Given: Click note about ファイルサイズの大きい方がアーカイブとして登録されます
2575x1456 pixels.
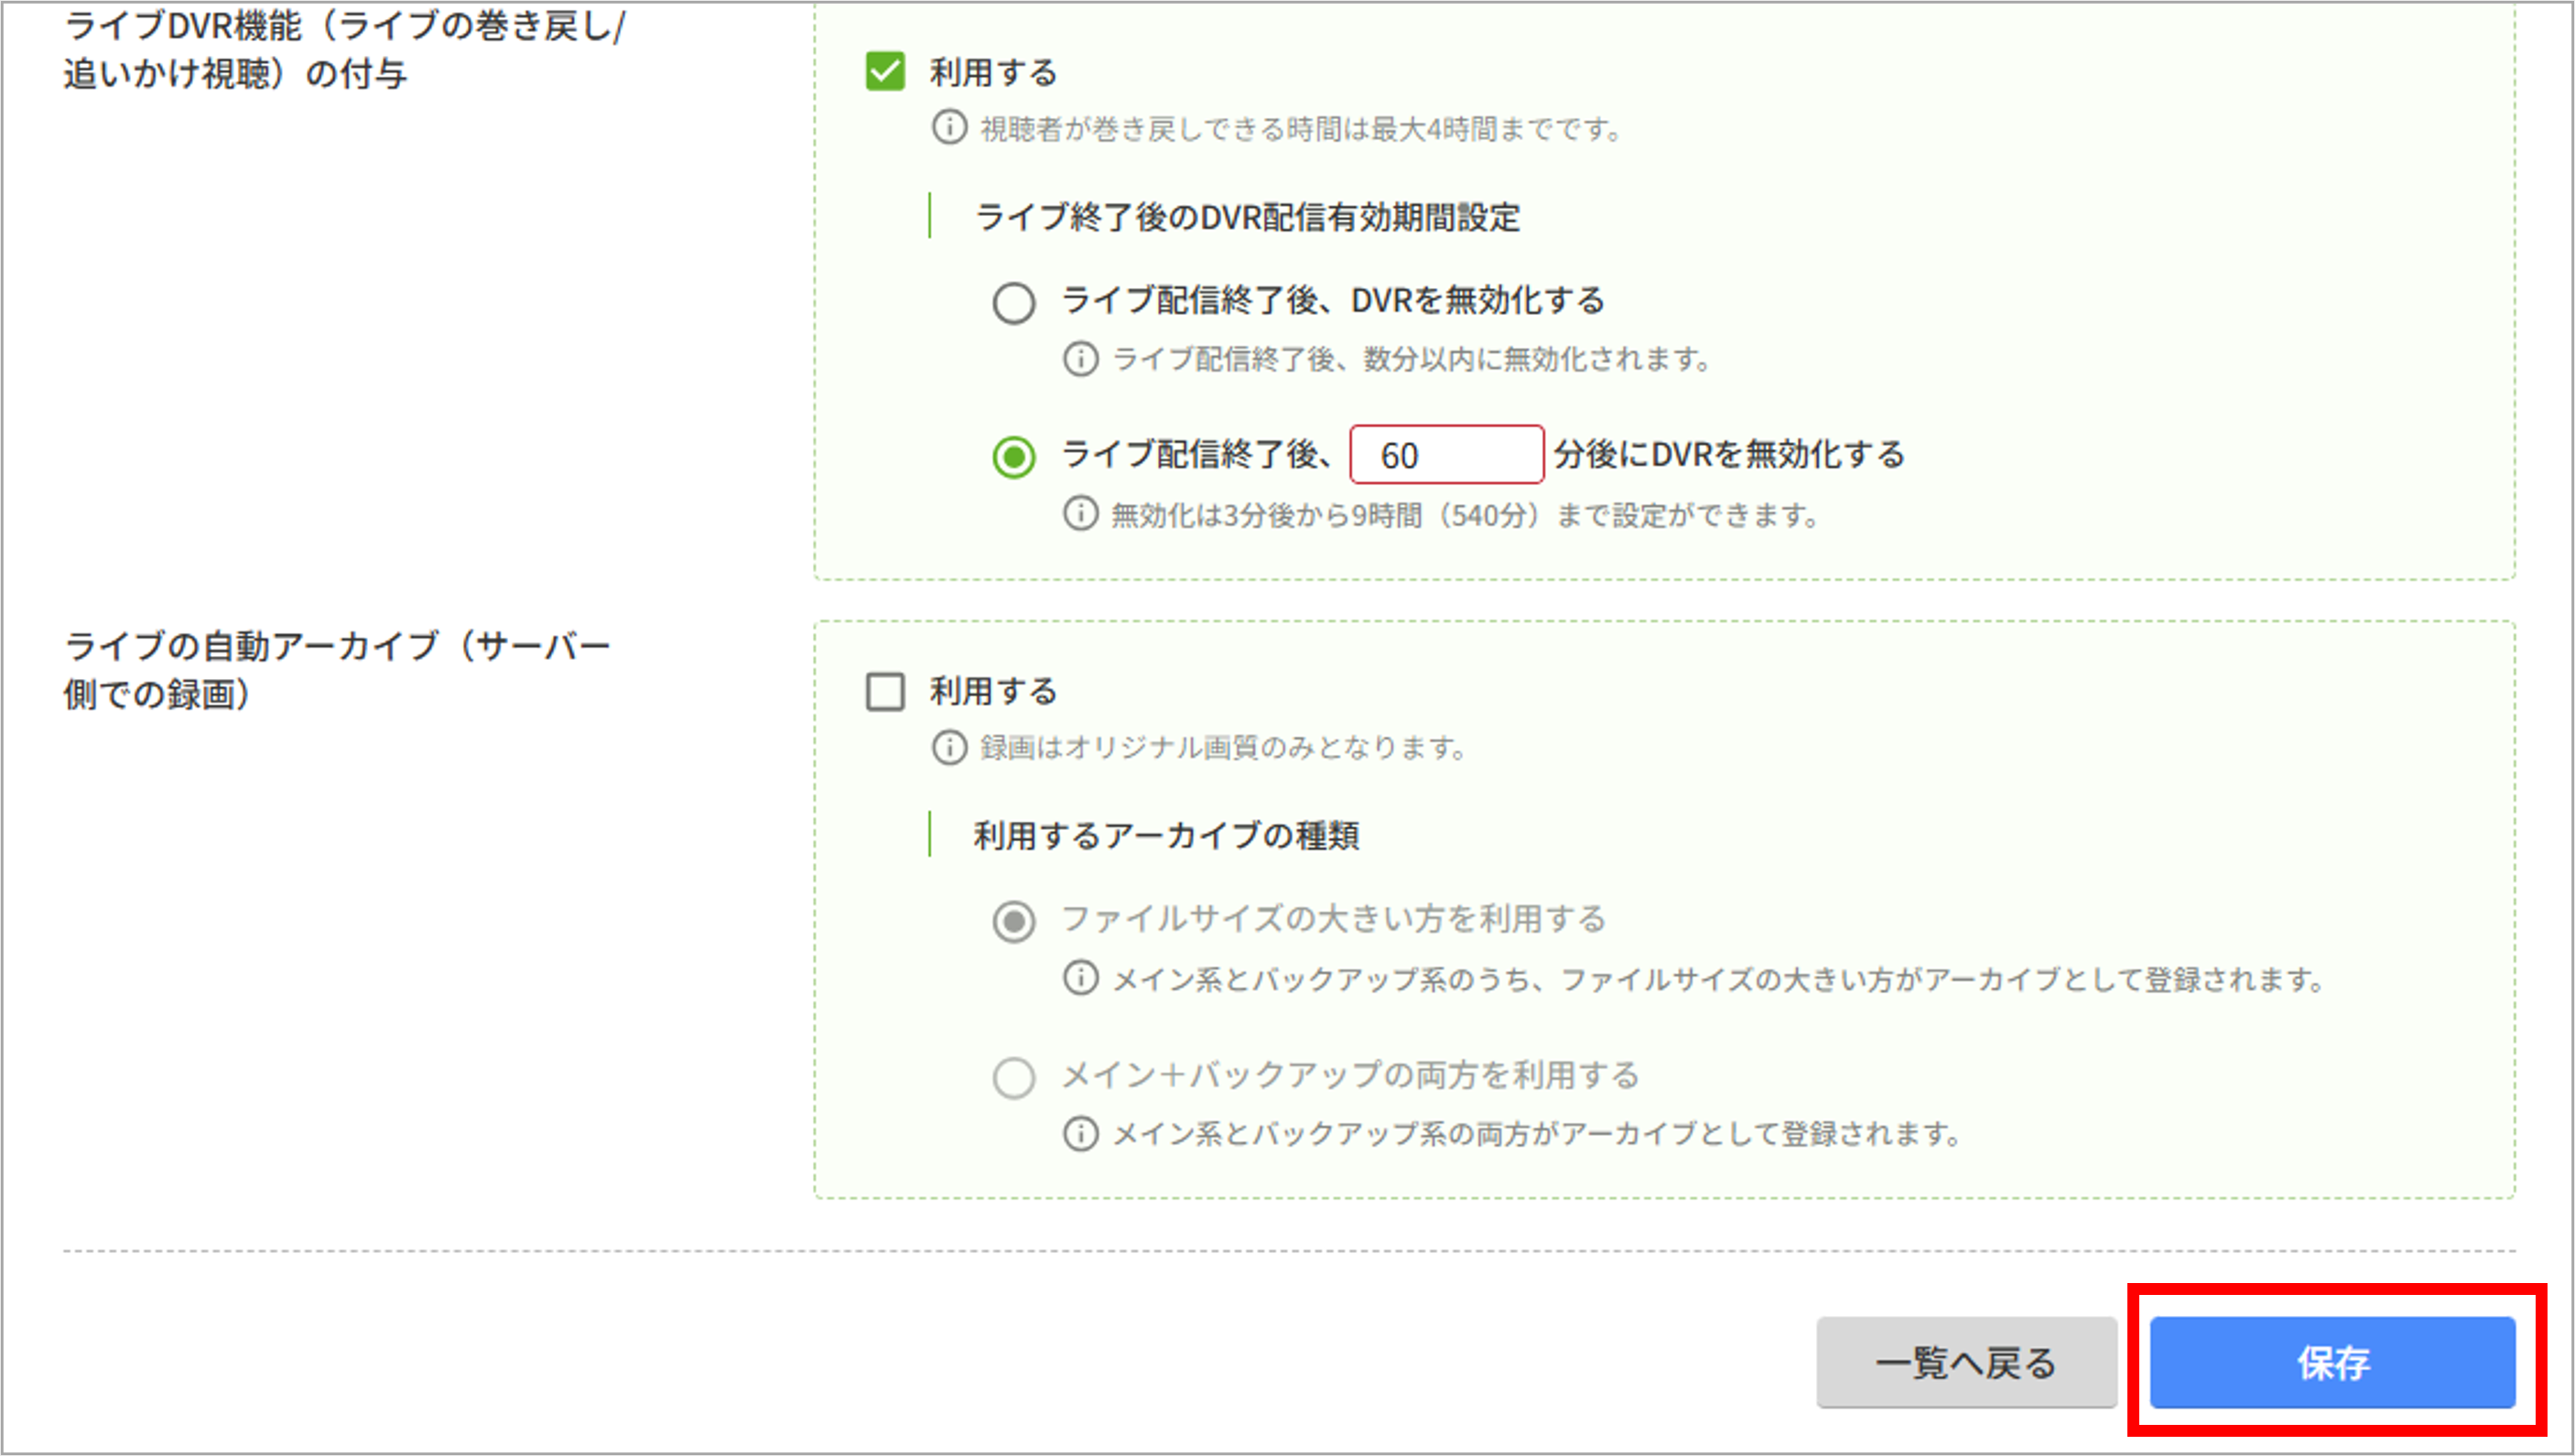Looking at the screenshot, I should pos(1719,979).
